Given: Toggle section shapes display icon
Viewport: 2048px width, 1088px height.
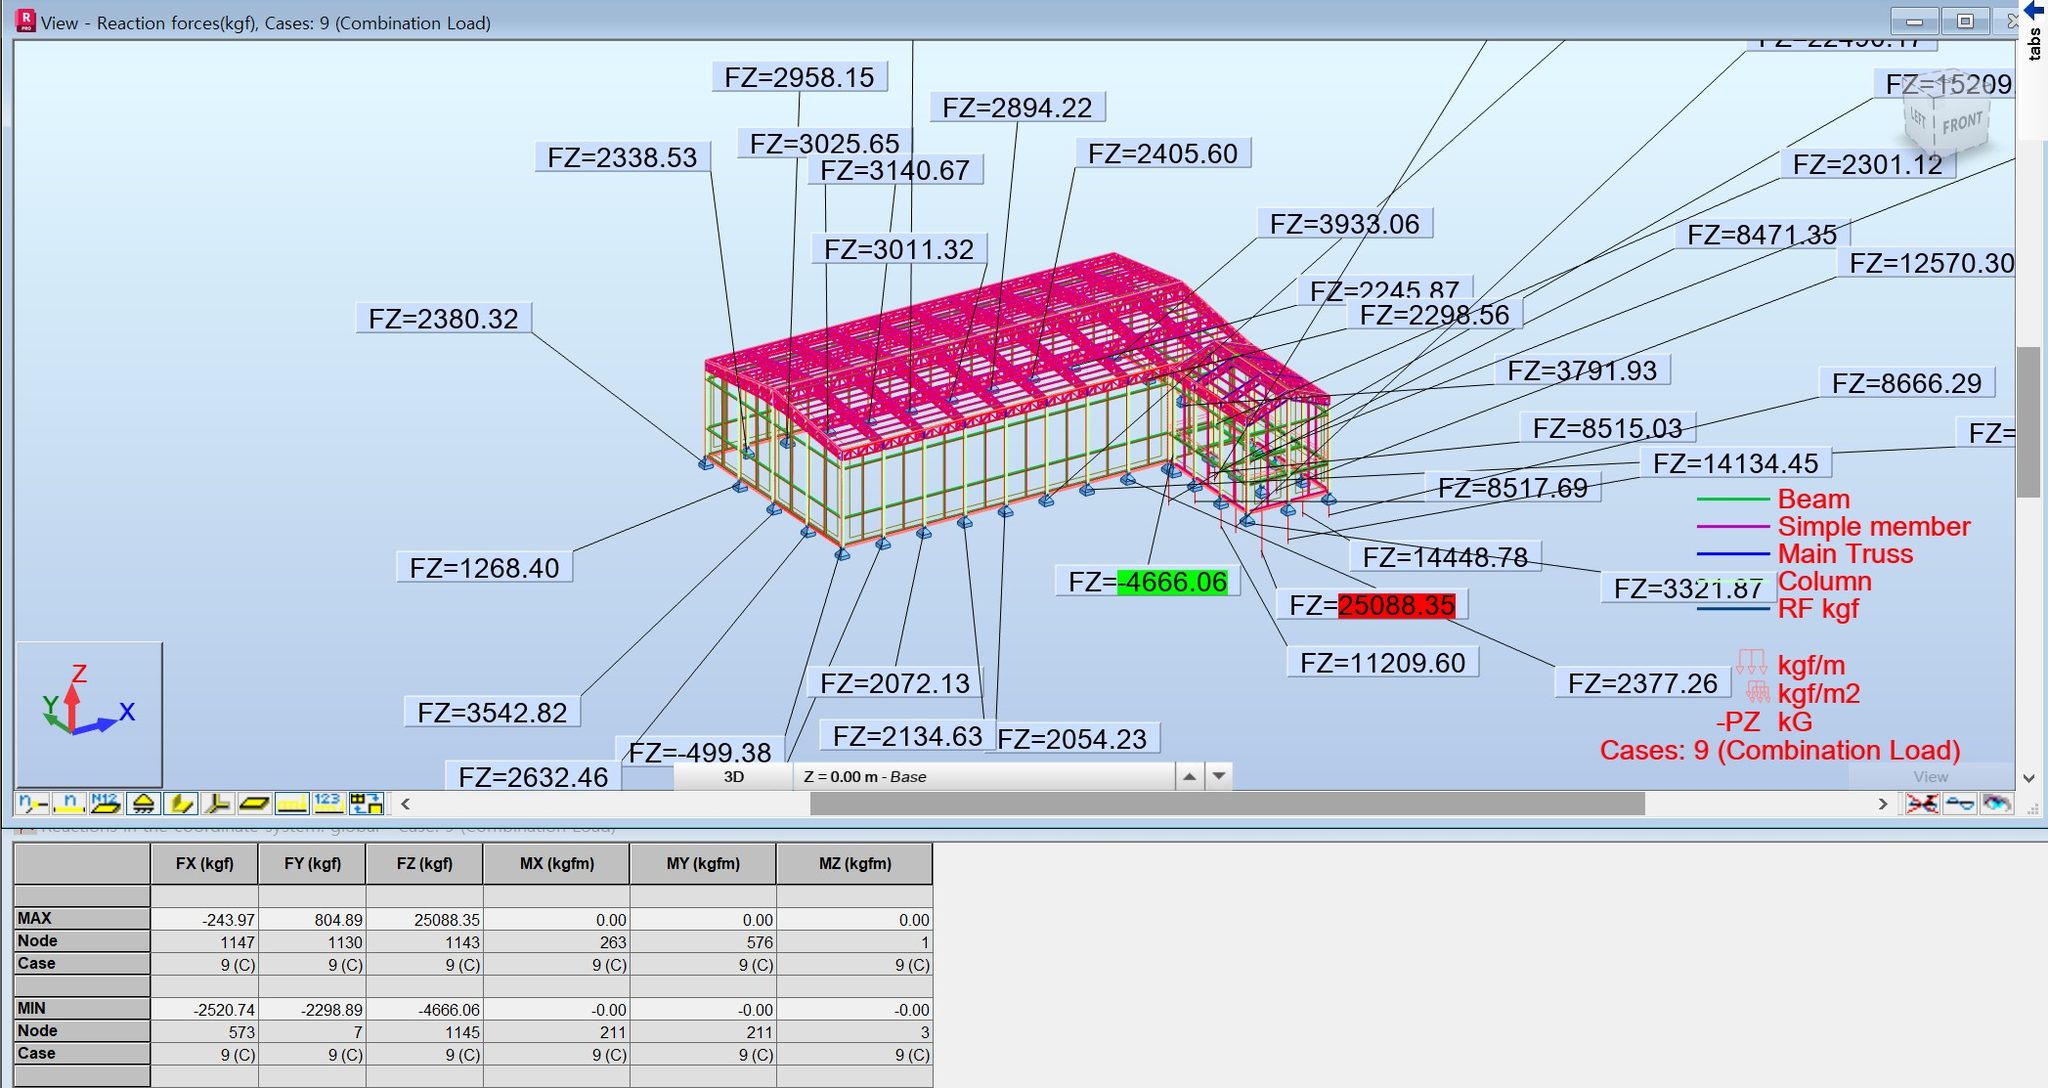Looking at the screenshot, I should 180,803.
